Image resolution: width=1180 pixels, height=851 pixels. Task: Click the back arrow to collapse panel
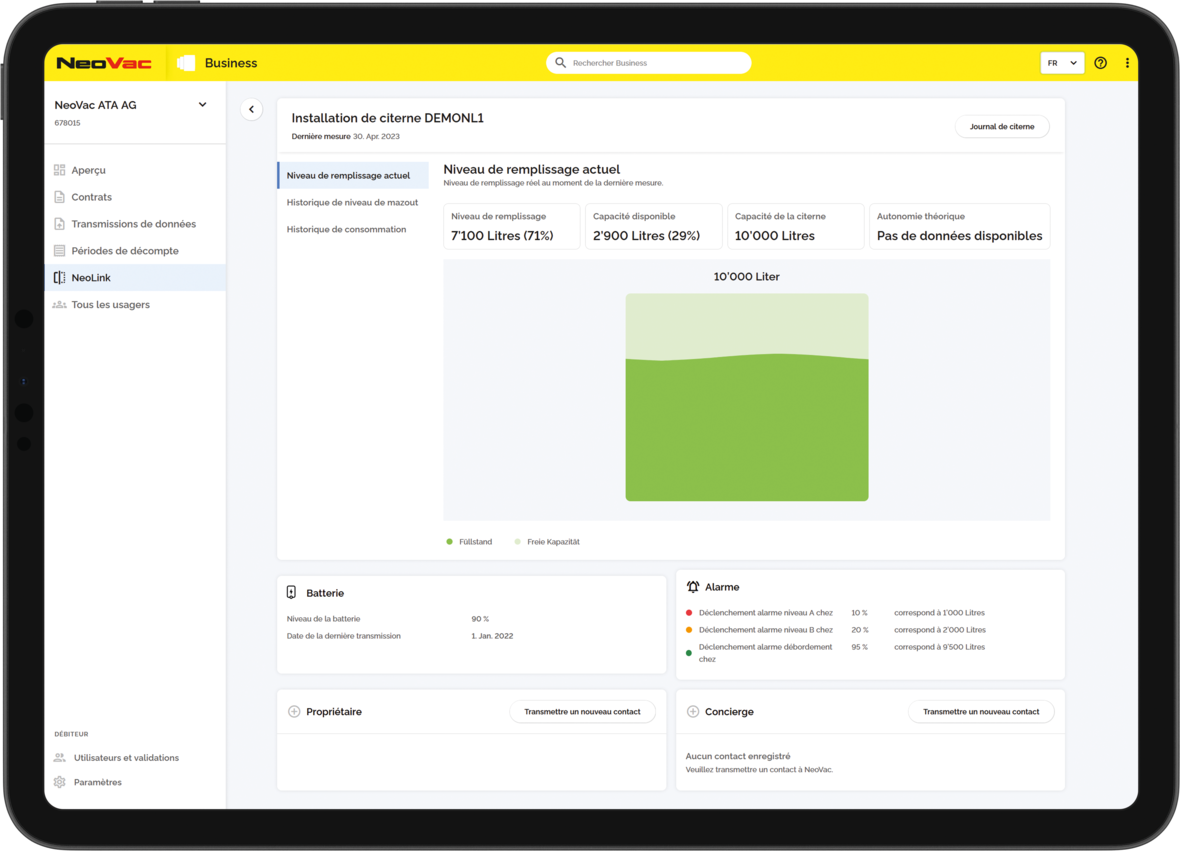[x=251, y=110]
